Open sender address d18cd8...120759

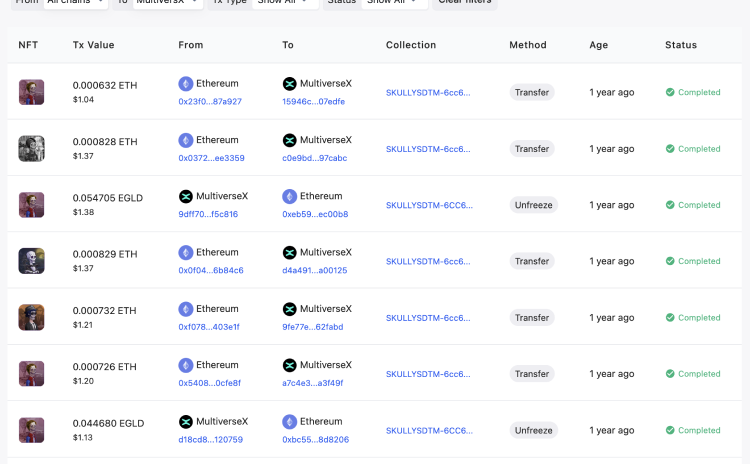tap(210, 439)
